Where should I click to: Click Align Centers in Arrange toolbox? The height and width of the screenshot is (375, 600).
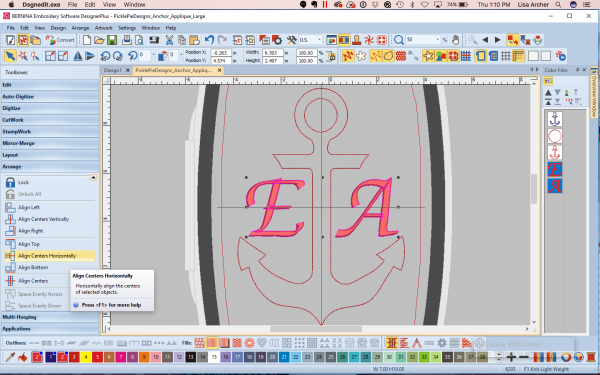coord(27,281)
